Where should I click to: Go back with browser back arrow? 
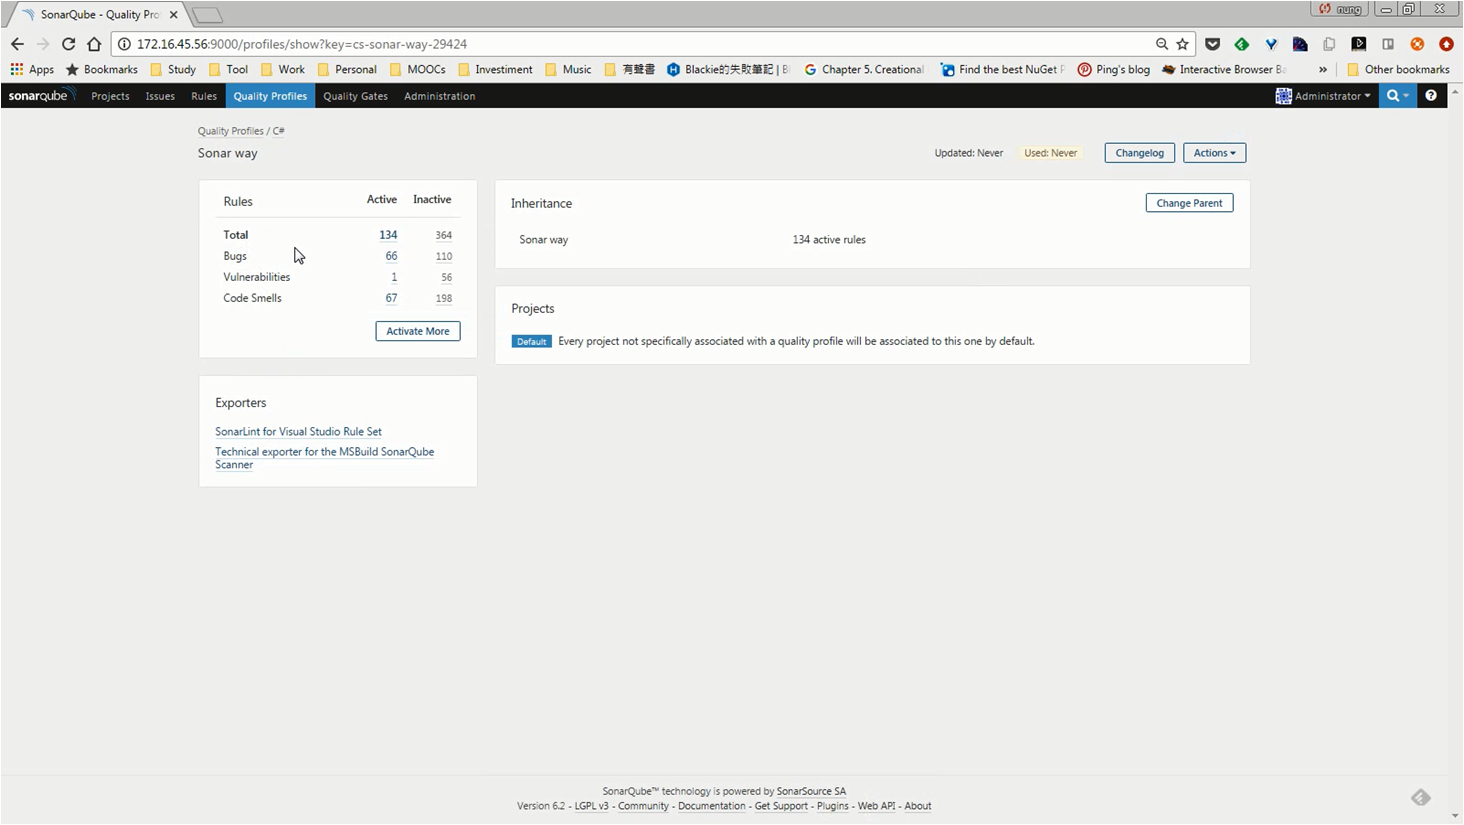pos(17,44)
